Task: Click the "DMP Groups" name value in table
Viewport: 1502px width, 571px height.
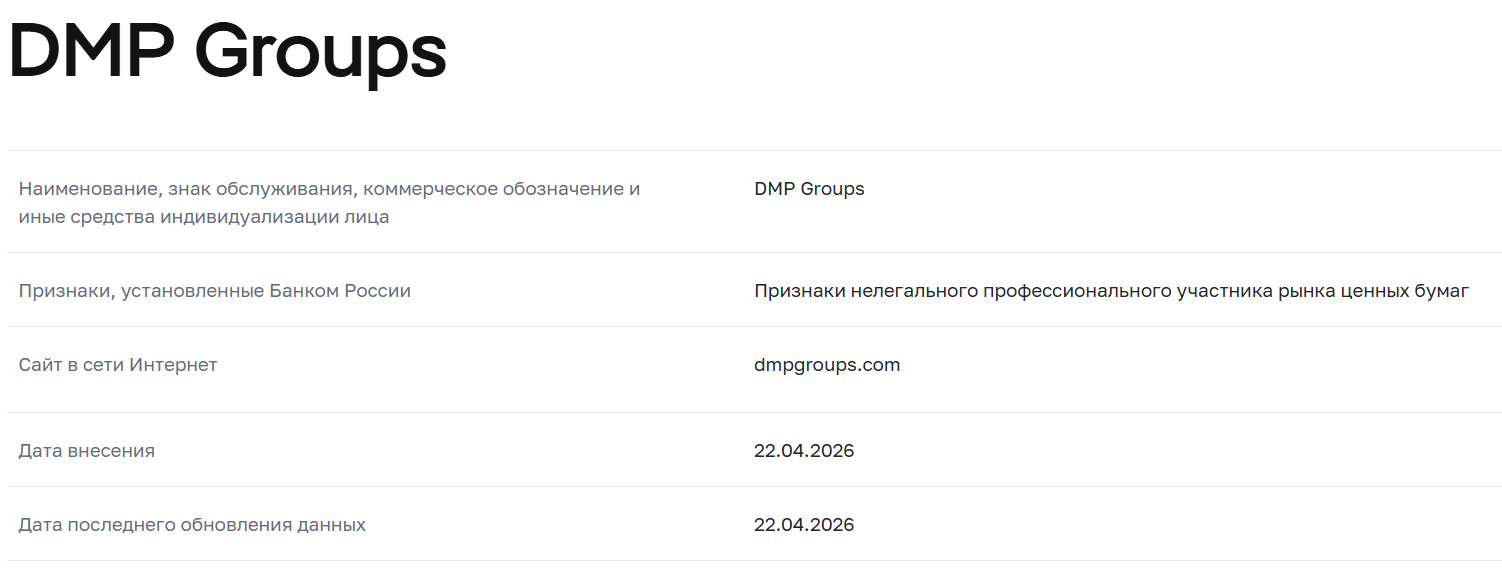Action: [809, 189]
